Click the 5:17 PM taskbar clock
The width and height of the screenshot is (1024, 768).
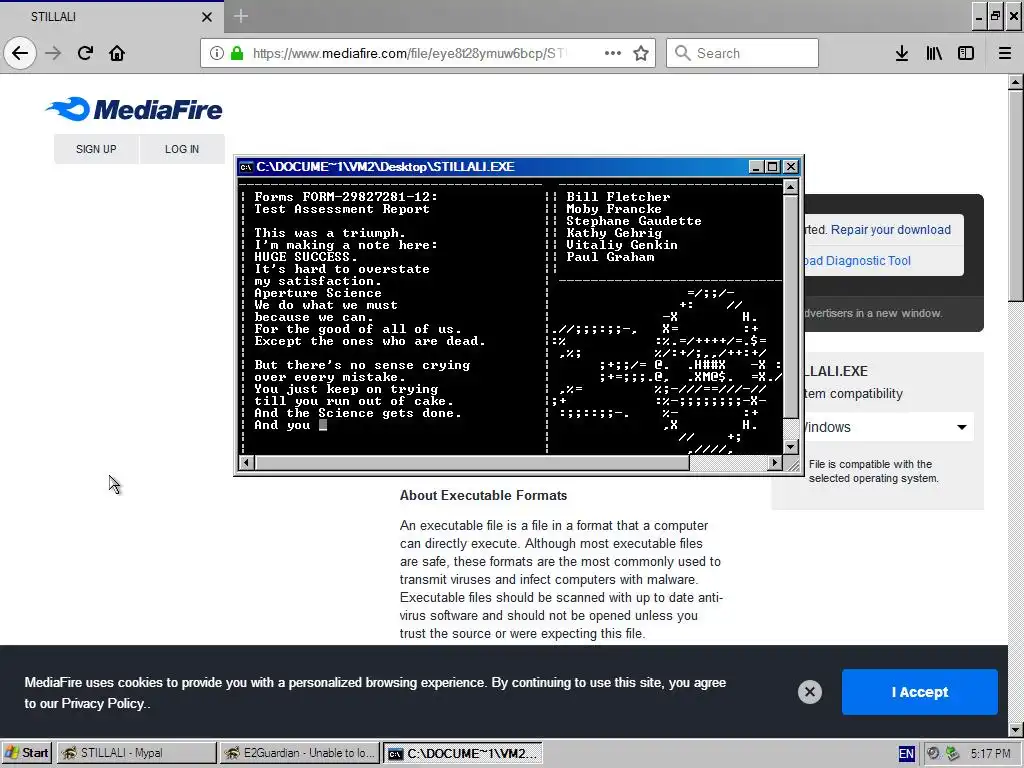pos(991,754)
